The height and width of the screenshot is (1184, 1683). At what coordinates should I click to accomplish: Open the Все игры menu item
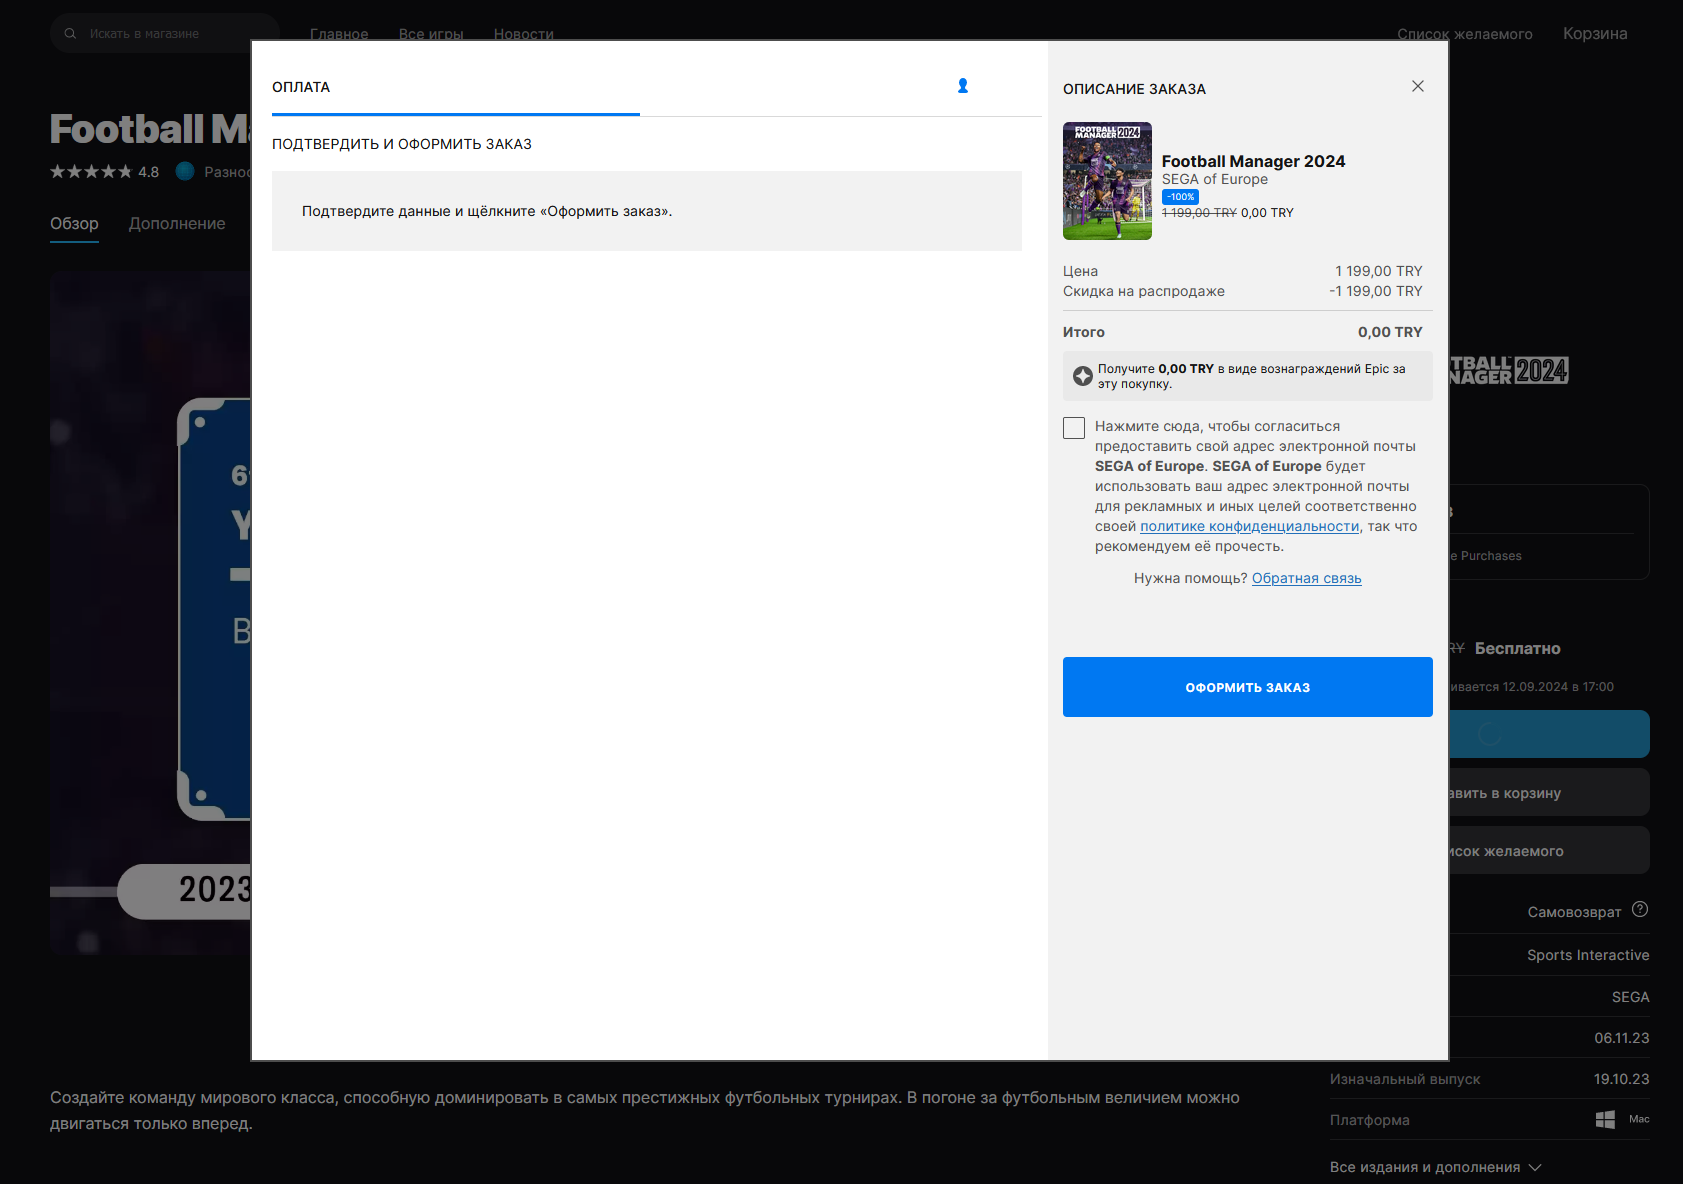click(x=431, y=34)
